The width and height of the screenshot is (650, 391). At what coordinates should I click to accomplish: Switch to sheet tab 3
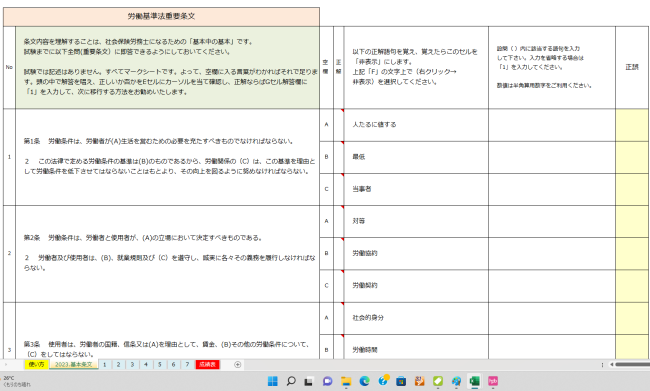point(132,364)
